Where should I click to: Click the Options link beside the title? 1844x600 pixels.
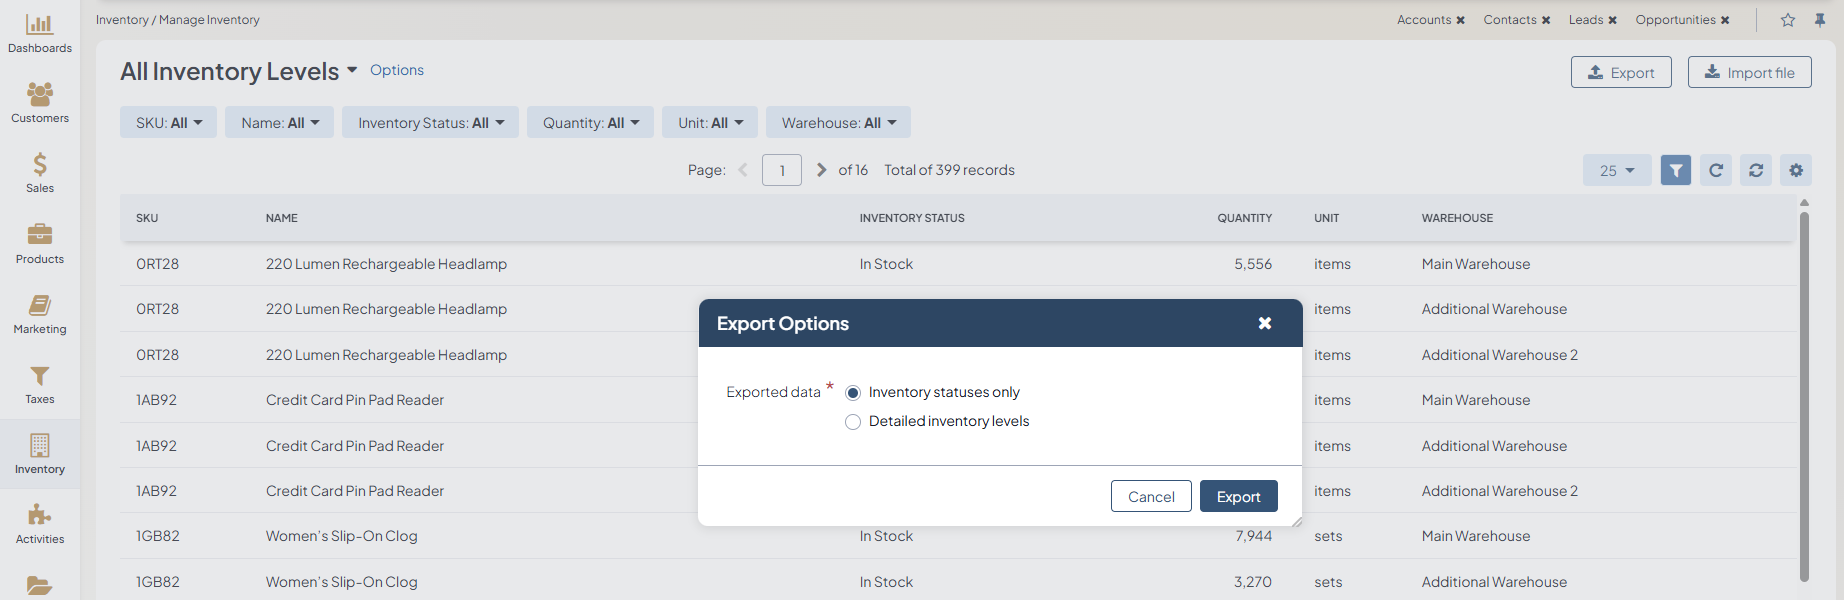click(x=397, y=70)
